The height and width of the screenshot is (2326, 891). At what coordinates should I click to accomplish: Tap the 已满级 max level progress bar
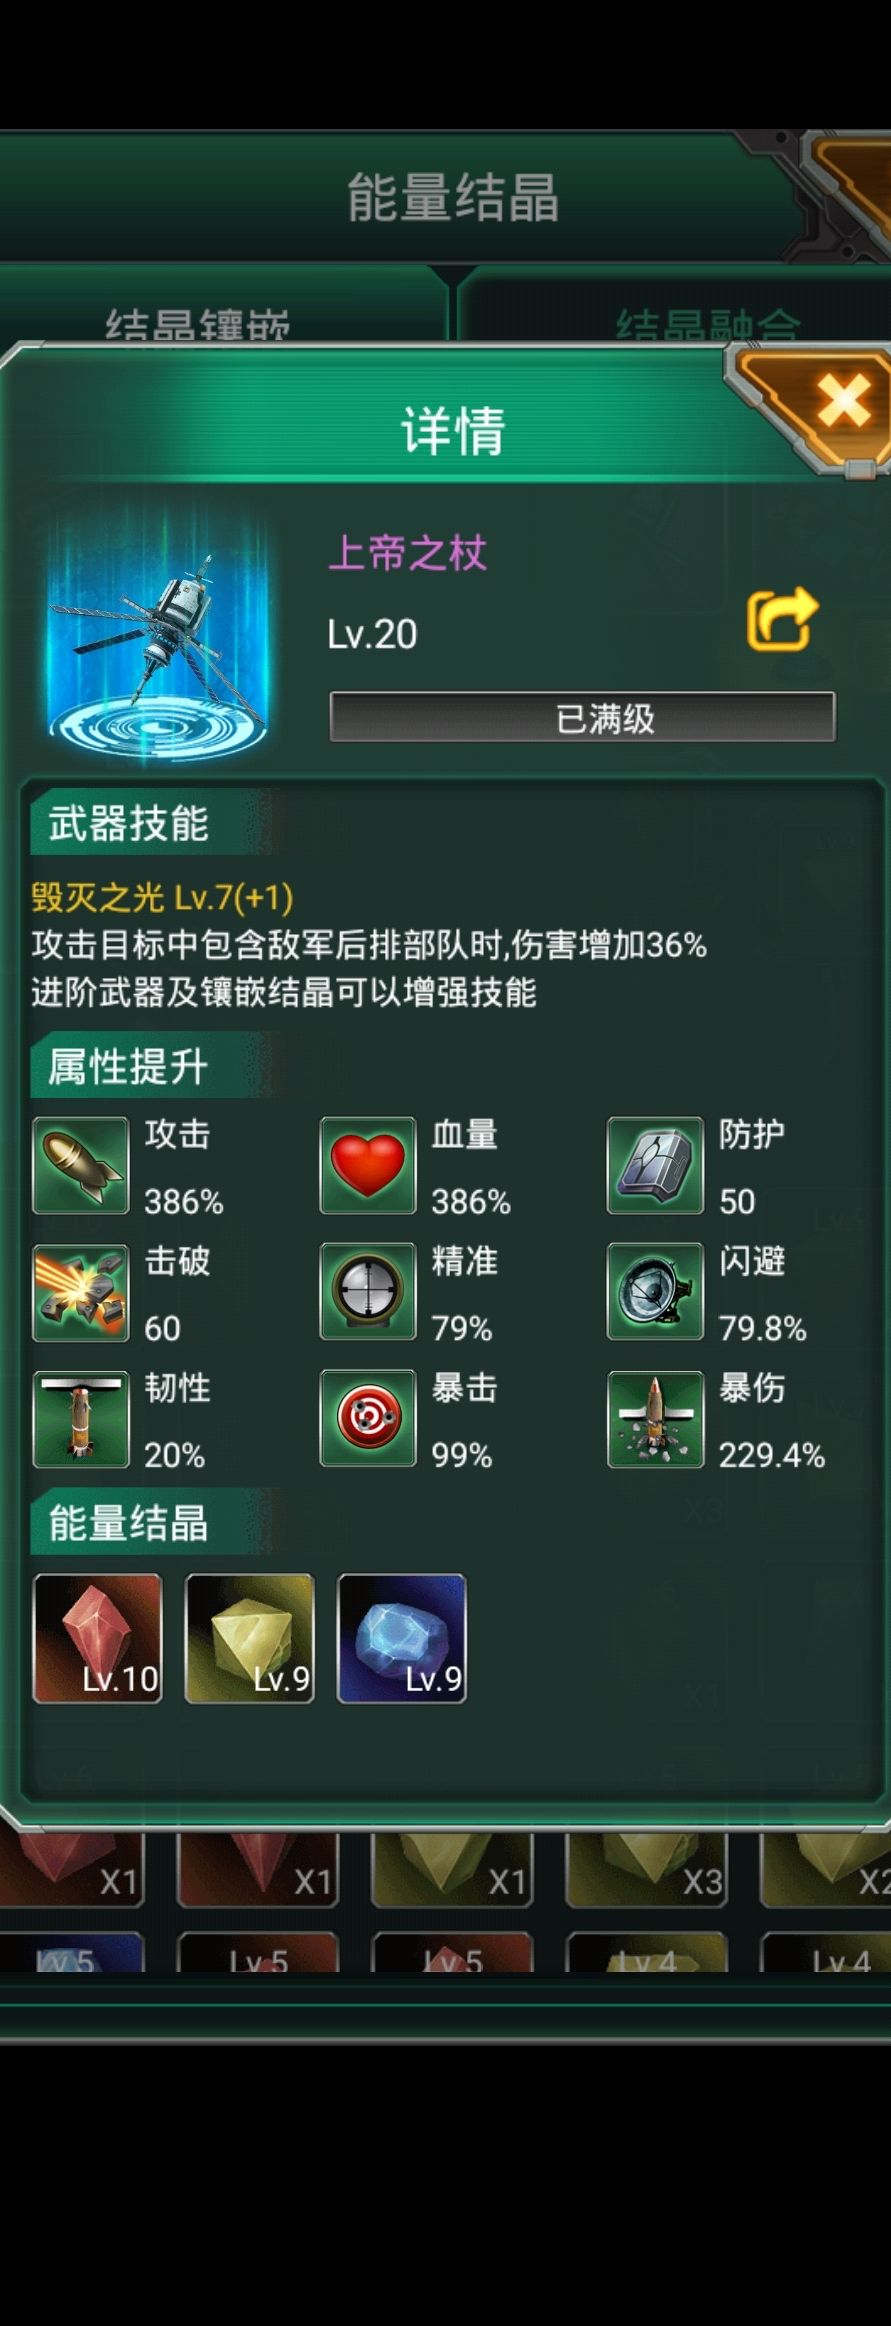point(582,717)
